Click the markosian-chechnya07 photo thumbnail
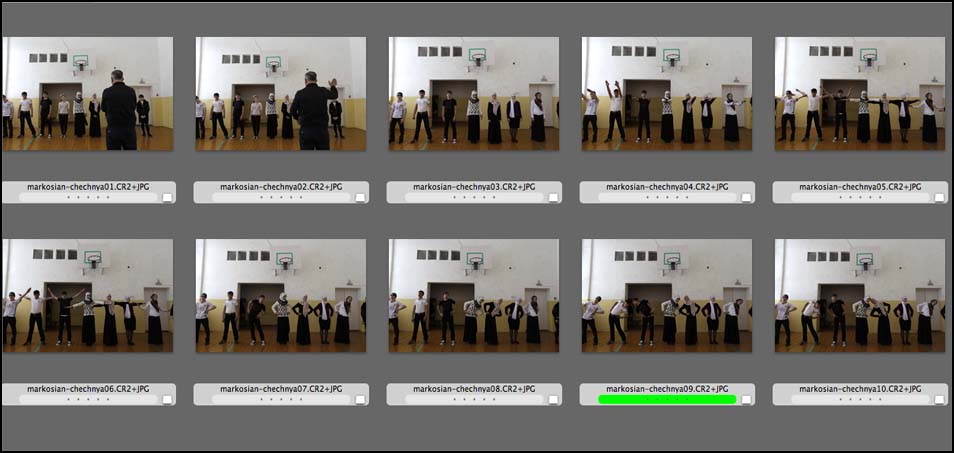Screen dimensions: 954x453 click(x=280, y=296)
